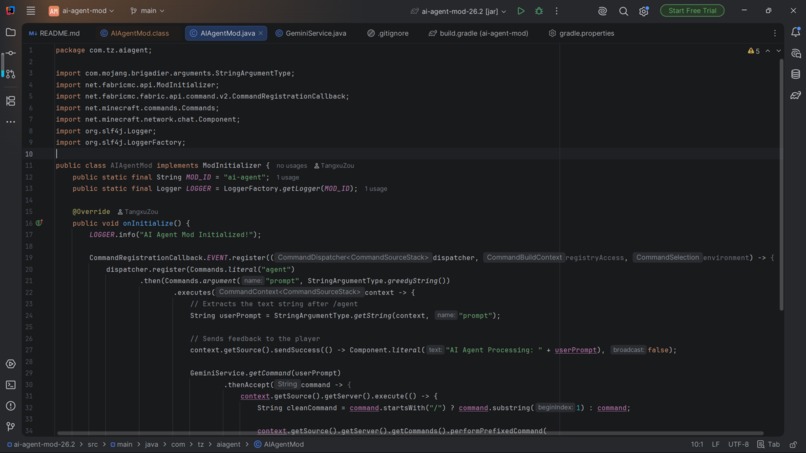Open the Database tool window
Screen dimensions: 806x453
[x=796, y=74]
